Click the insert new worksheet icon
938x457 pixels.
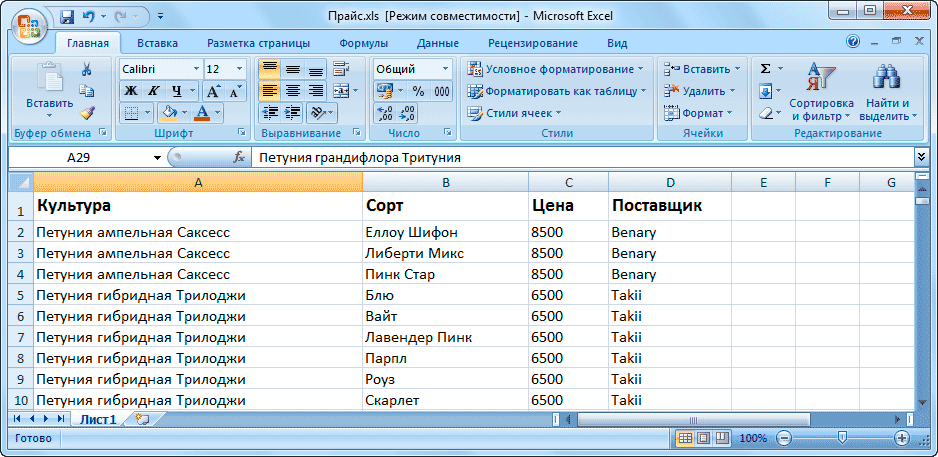coord(141,419)
